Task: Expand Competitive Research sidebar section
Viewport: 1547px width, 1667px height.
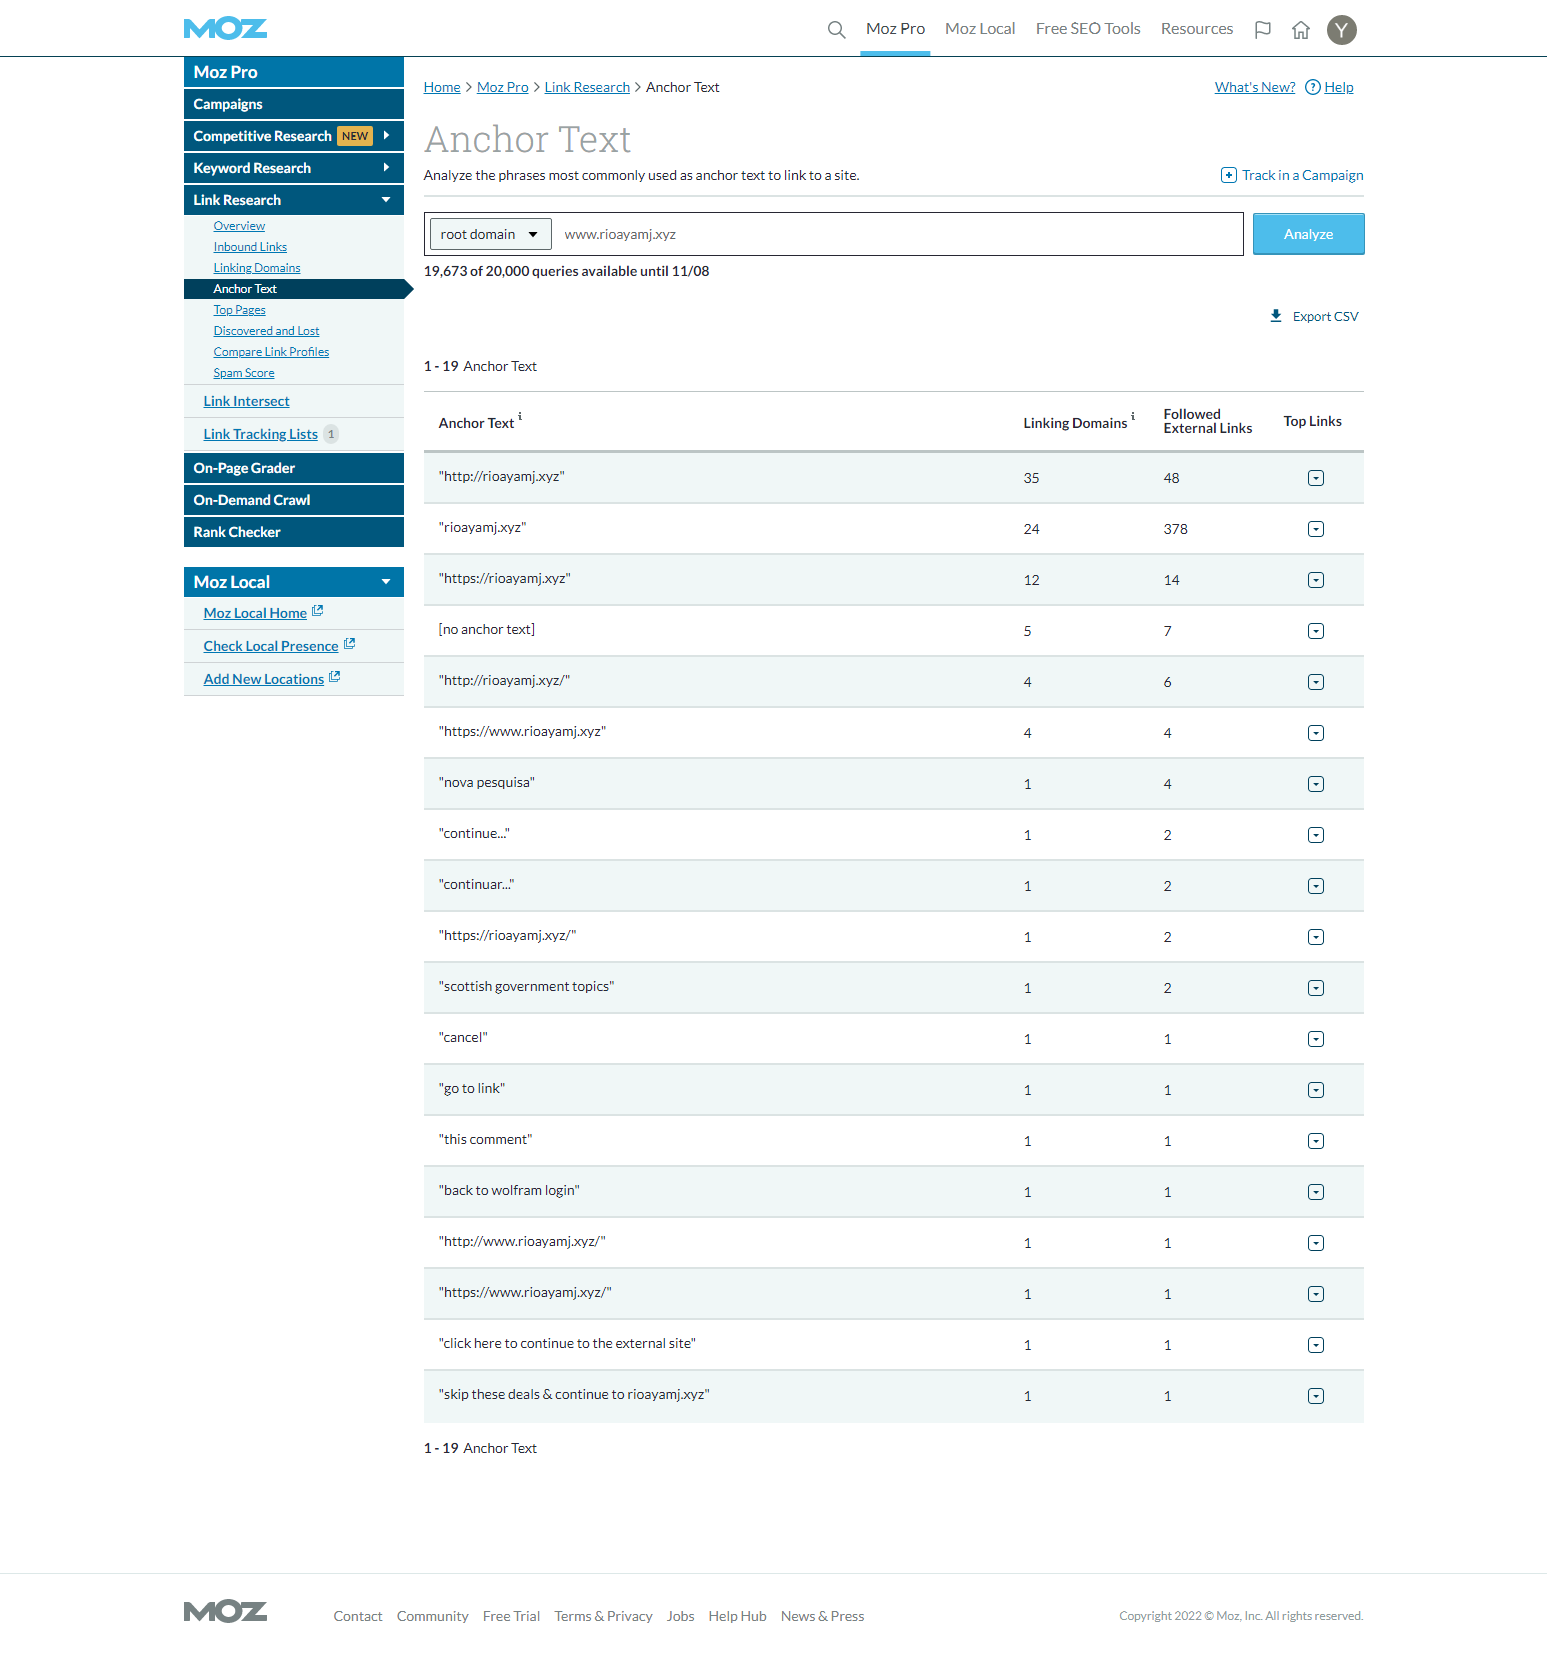Action: pos(386,135)
